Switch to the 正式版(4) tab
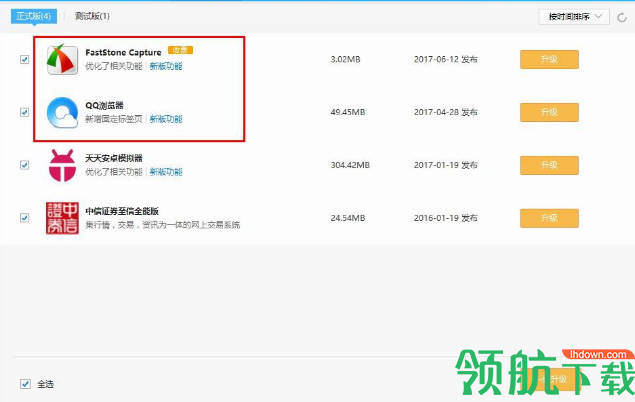The width and height of the screenshot is (635, 402). 34,16
